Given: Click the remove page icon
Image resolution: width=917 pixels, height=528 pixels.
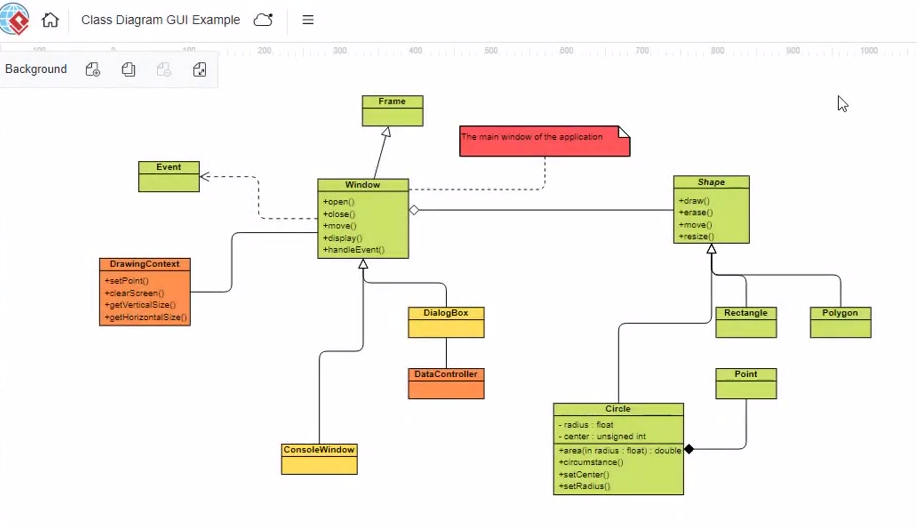Looking at the screenshot, I should 164,69.
